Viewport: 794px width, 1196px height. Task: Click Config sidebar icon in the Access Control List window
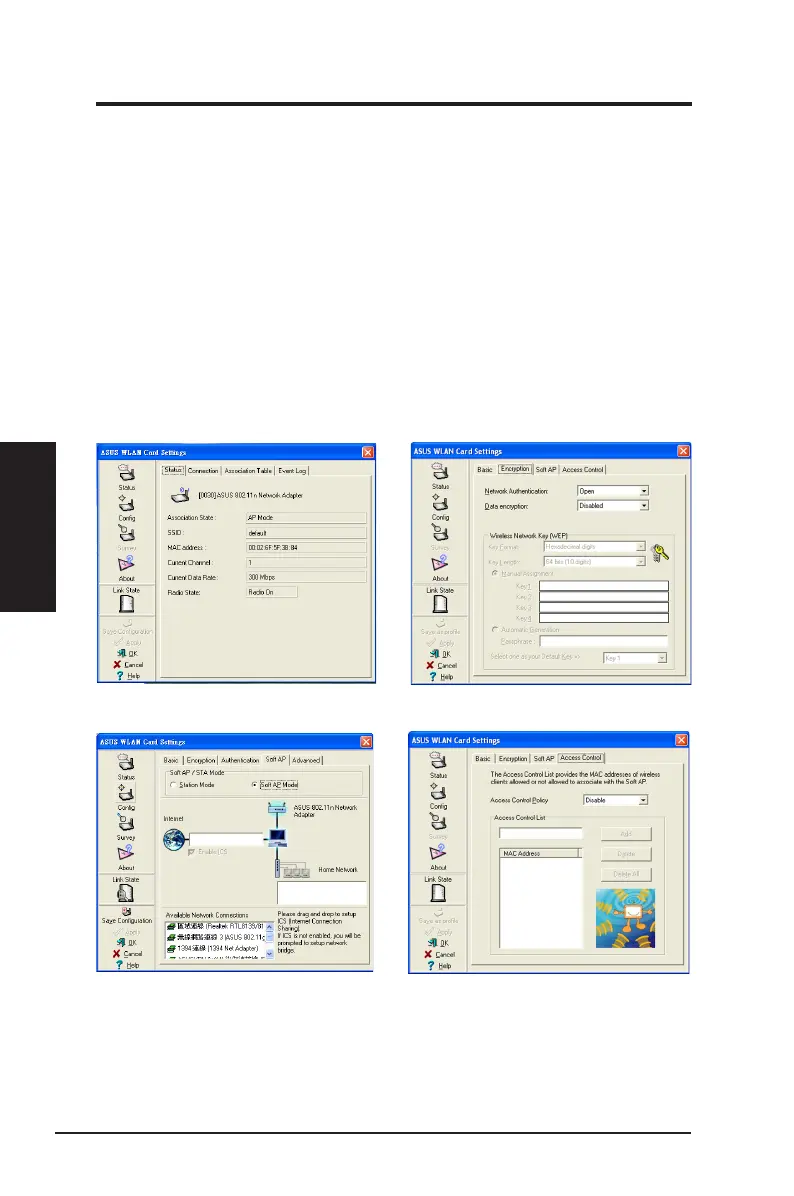(x=439, y=792)
